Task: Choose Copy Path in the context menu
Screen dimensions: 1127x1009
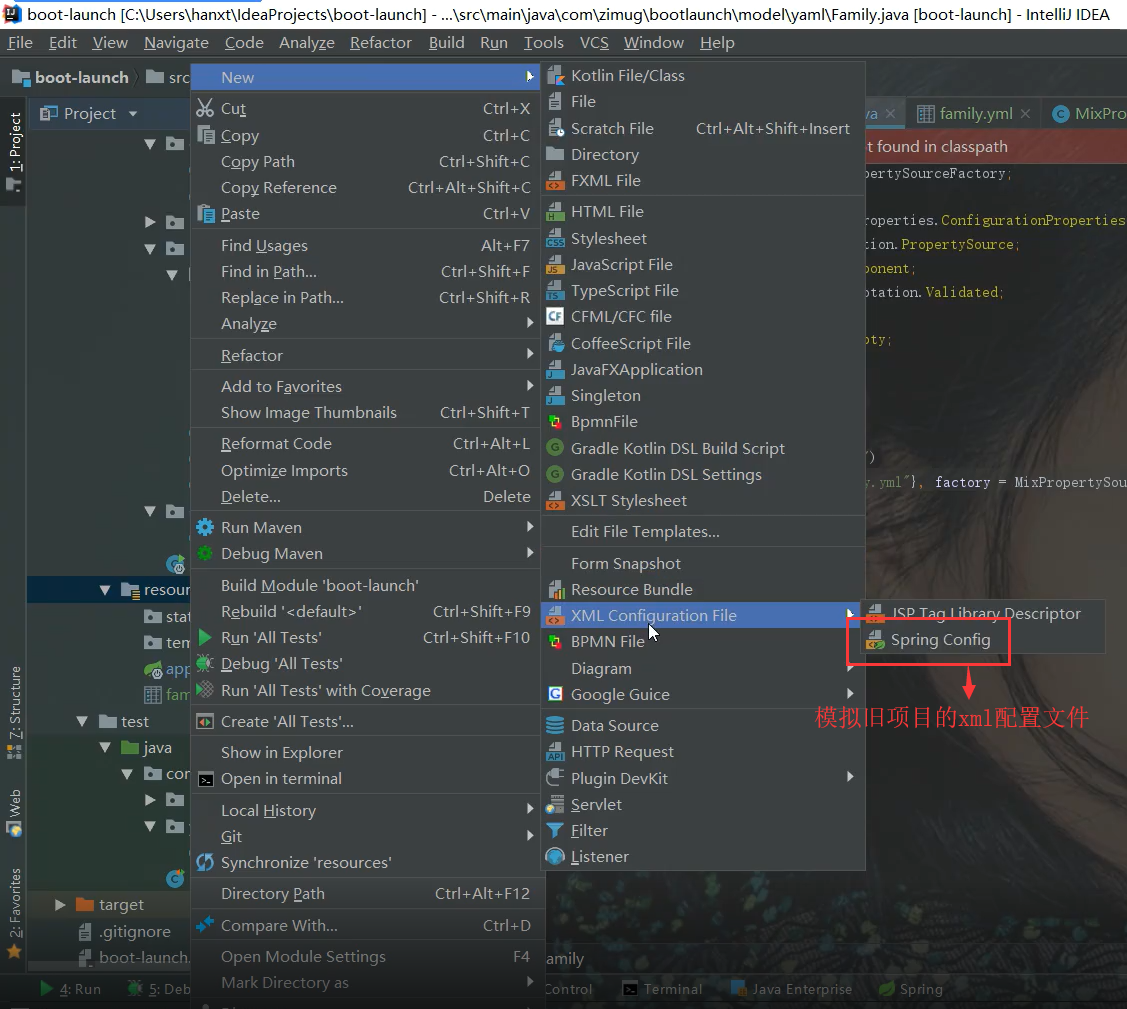Action: click(367, 162)
